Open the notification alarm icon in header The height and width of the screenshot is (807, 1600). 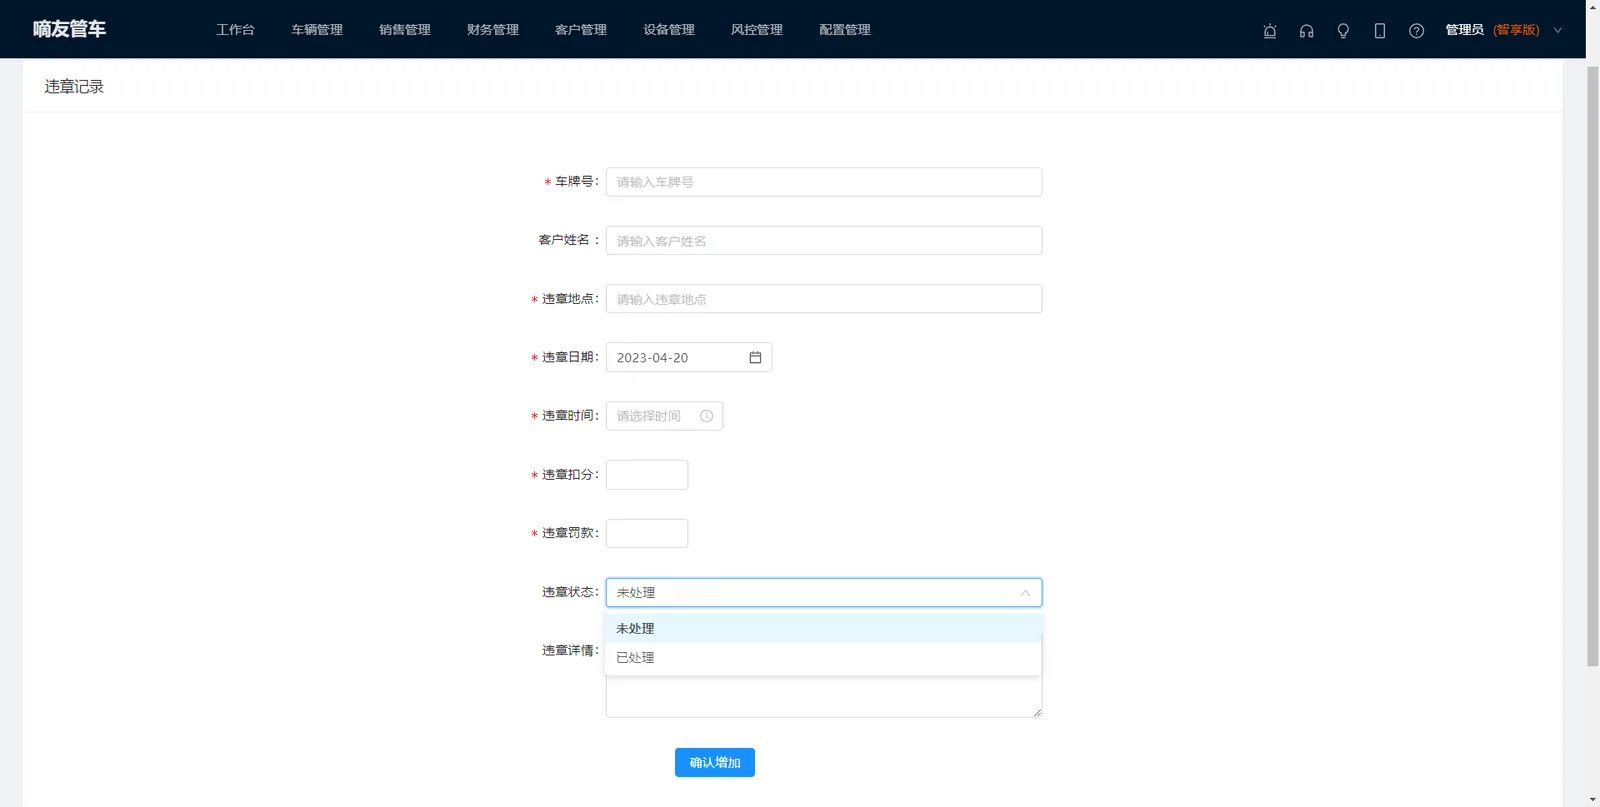1270,31
